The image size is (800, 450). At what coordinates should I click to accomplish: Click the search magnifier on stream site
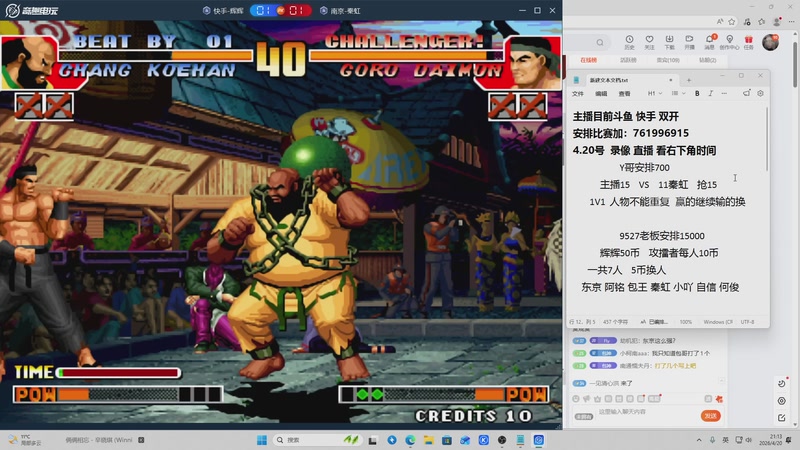pyautogui.click(x=600, y=42)
